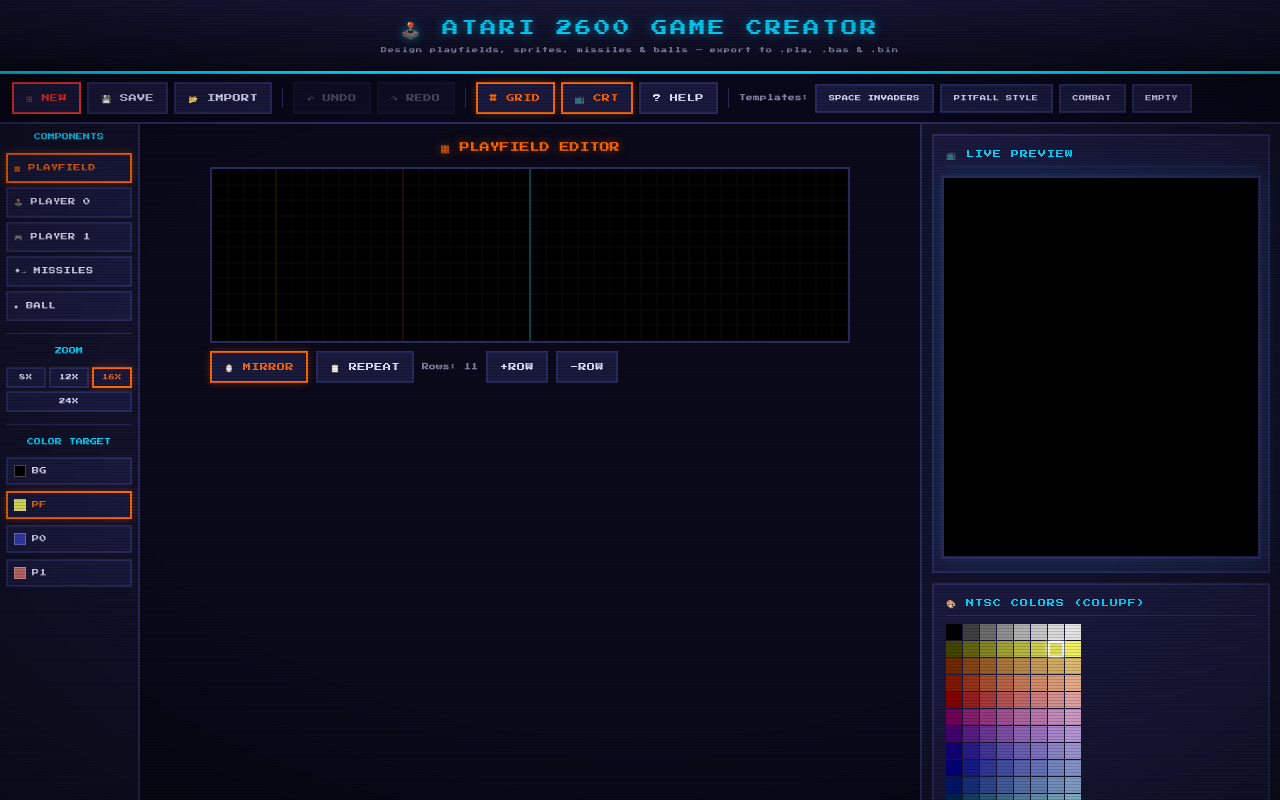Load the Pitfall Style template
1280x800 pixels.
click(x=996, y=98)
